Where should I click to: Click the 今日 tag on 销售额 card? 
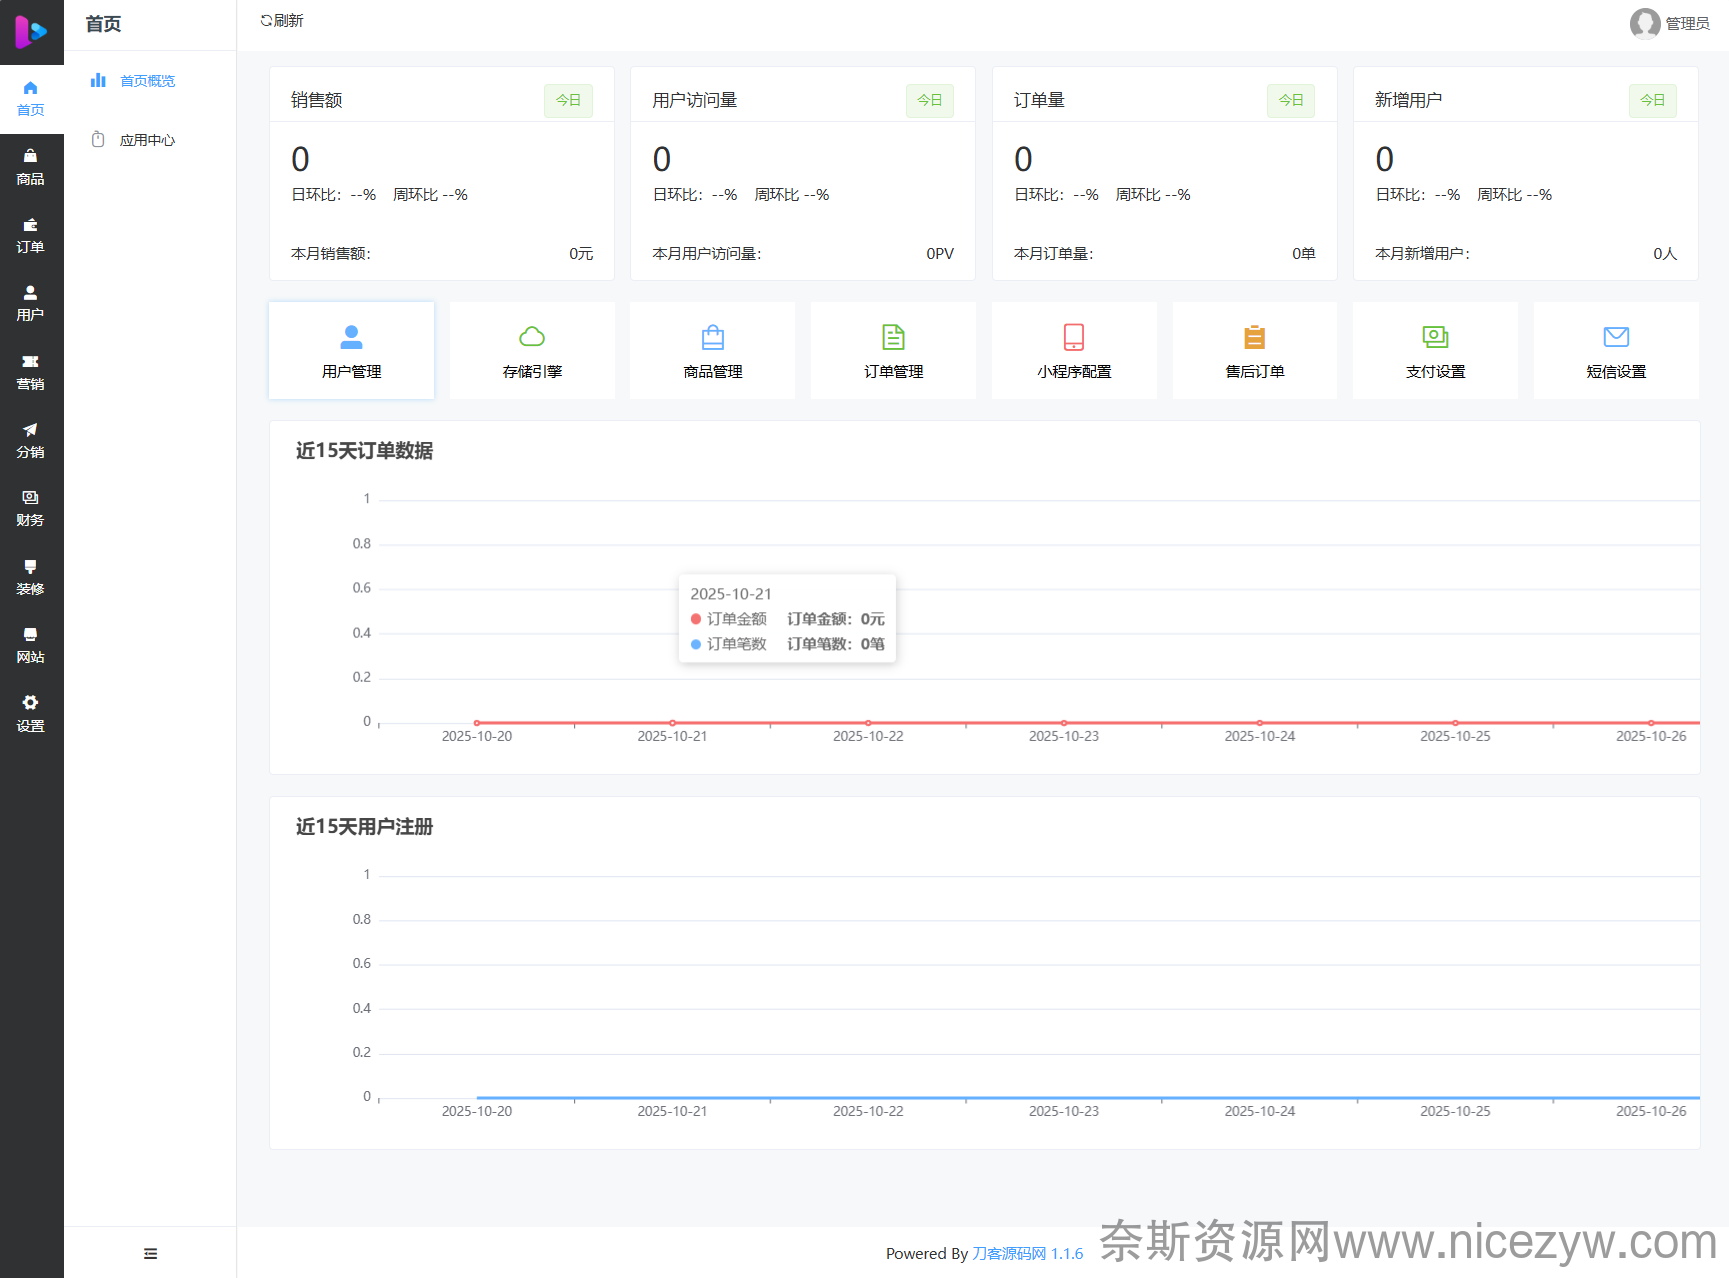[x=568, y=100]
